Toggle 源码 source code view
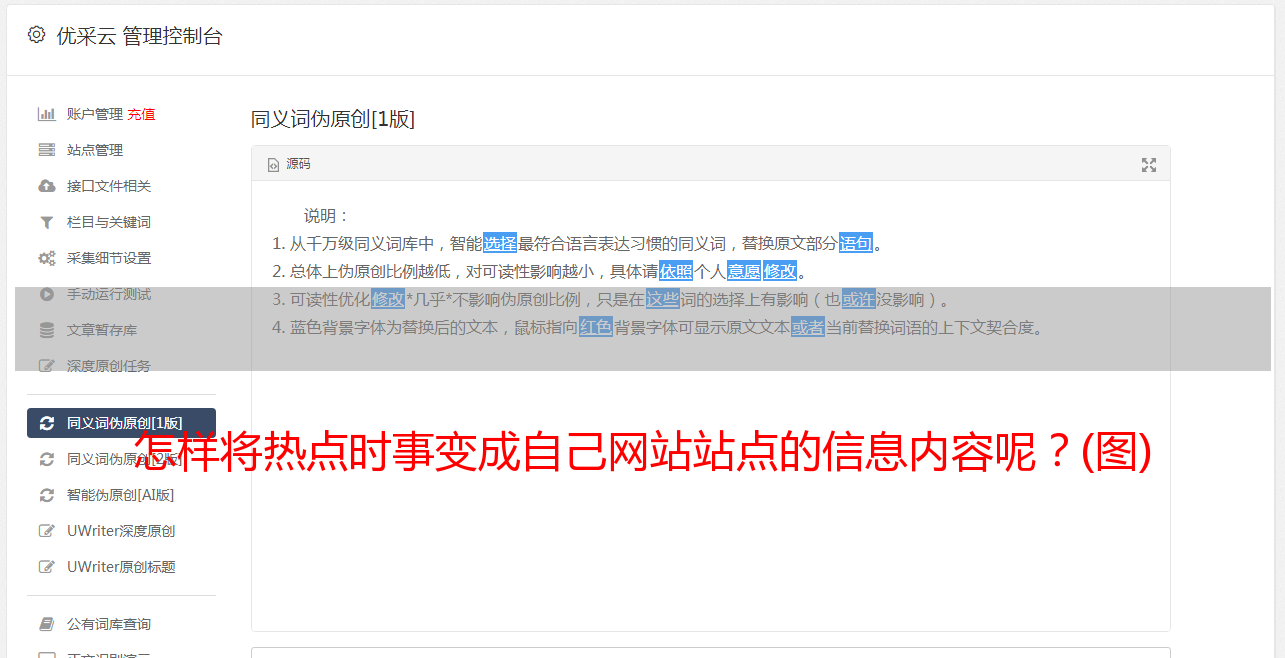 (x=289, y=164)
